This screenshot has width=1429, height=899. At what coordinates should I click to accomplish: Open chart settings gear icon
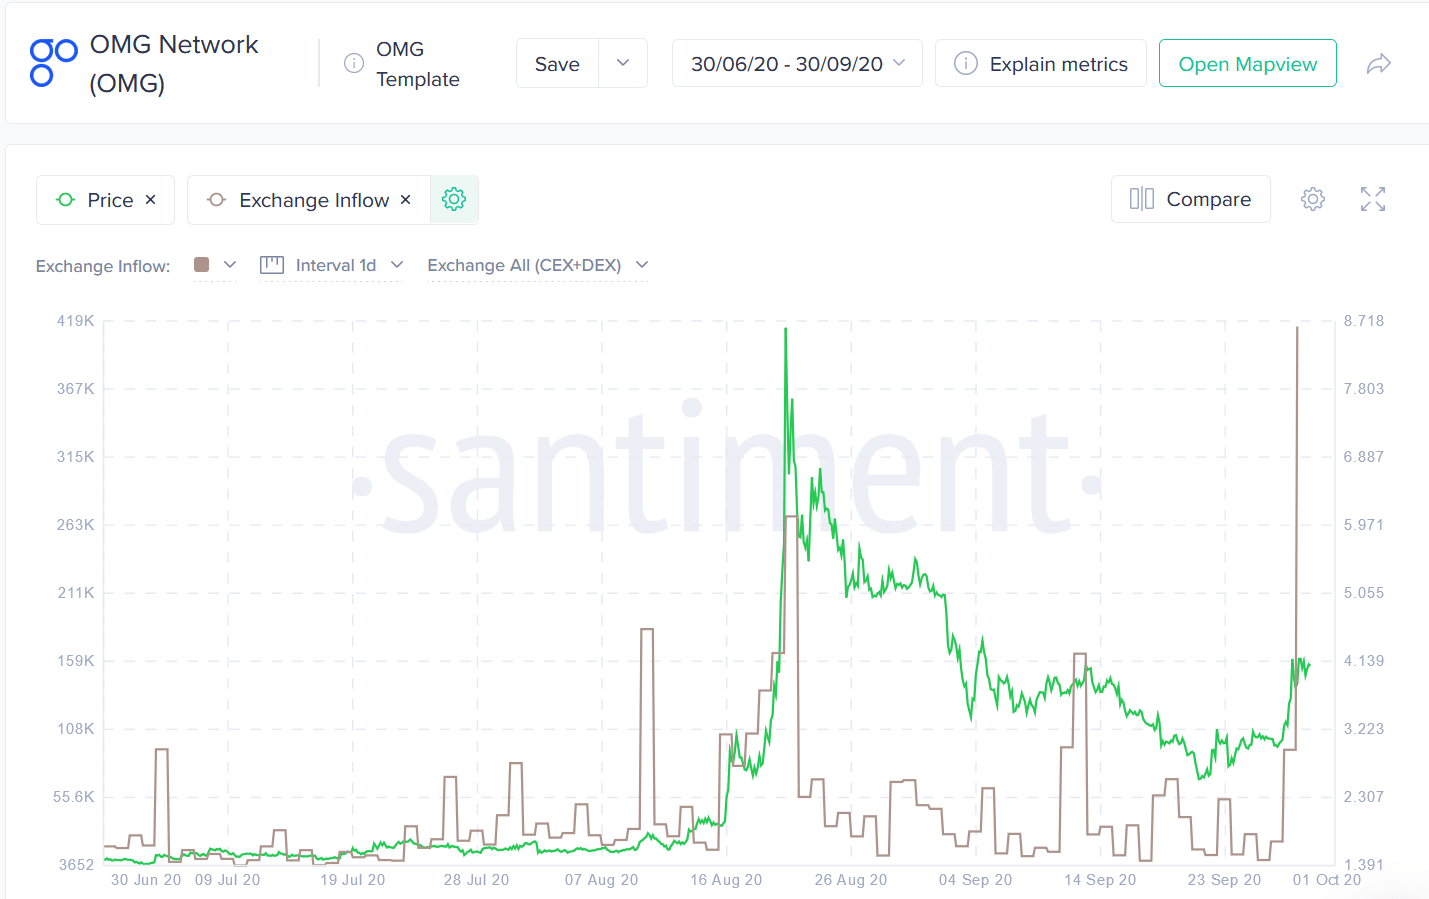coord(1313,199)
